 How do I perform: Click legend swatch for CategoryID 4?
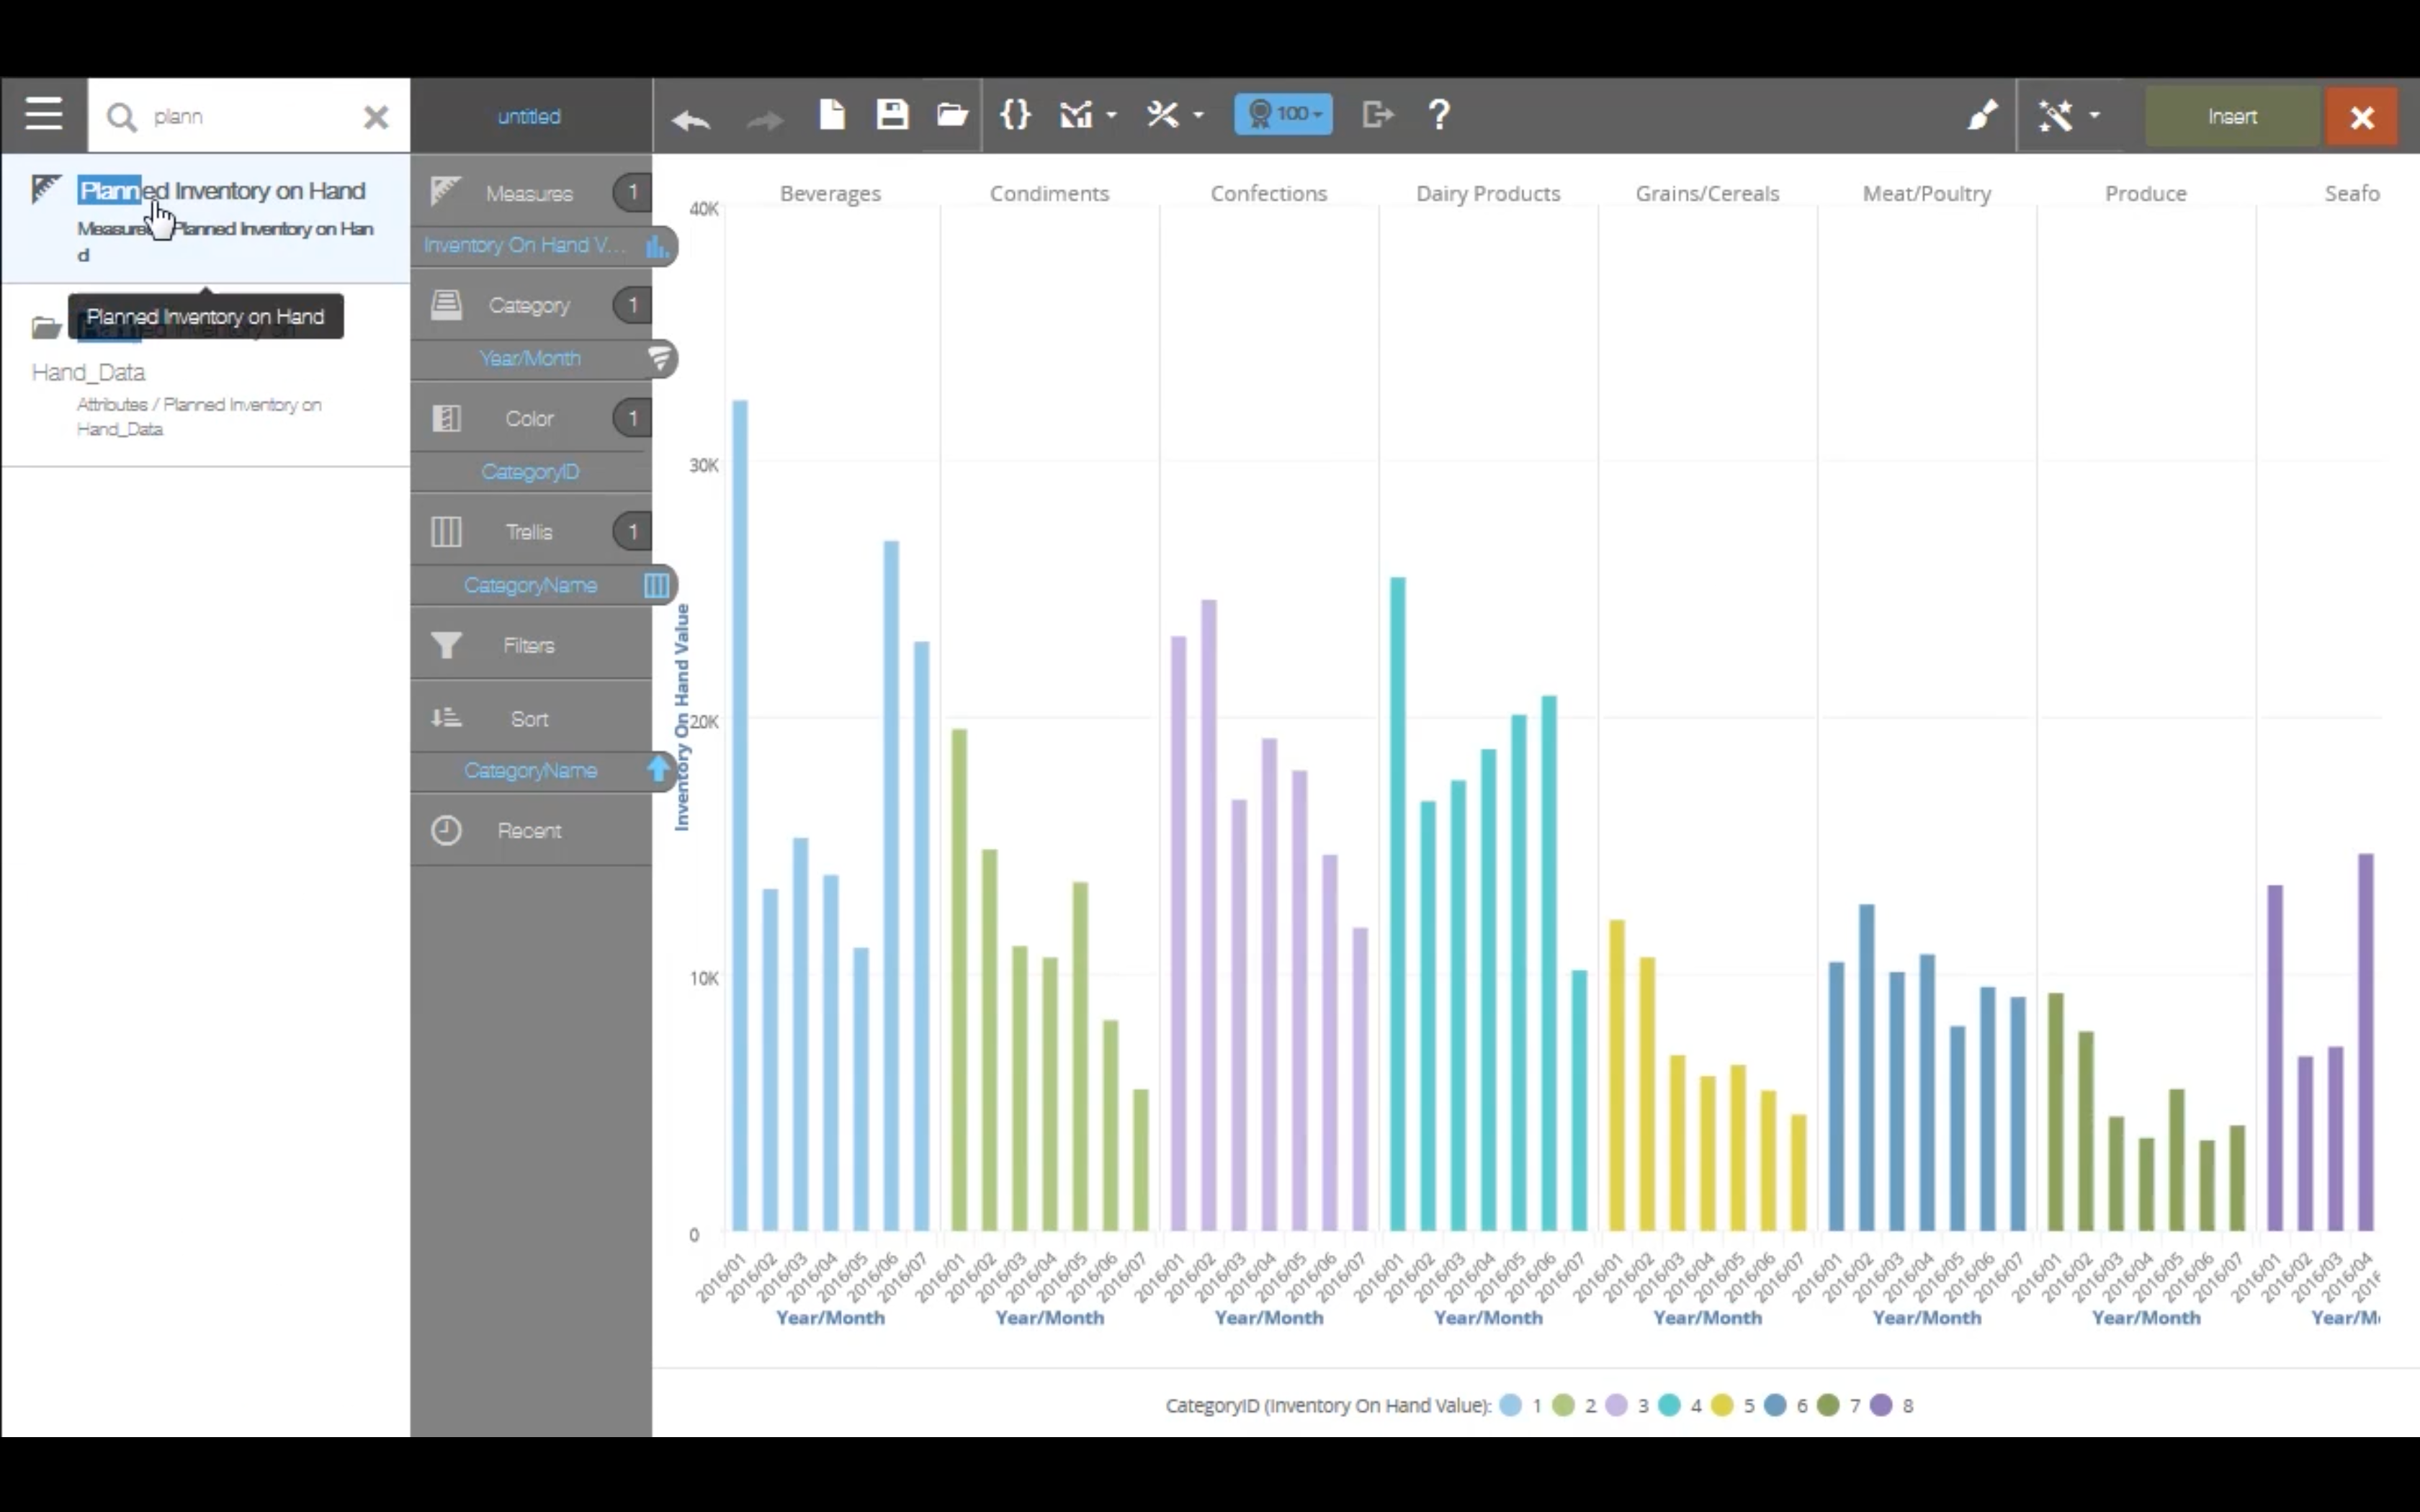click(1669, 1405)
